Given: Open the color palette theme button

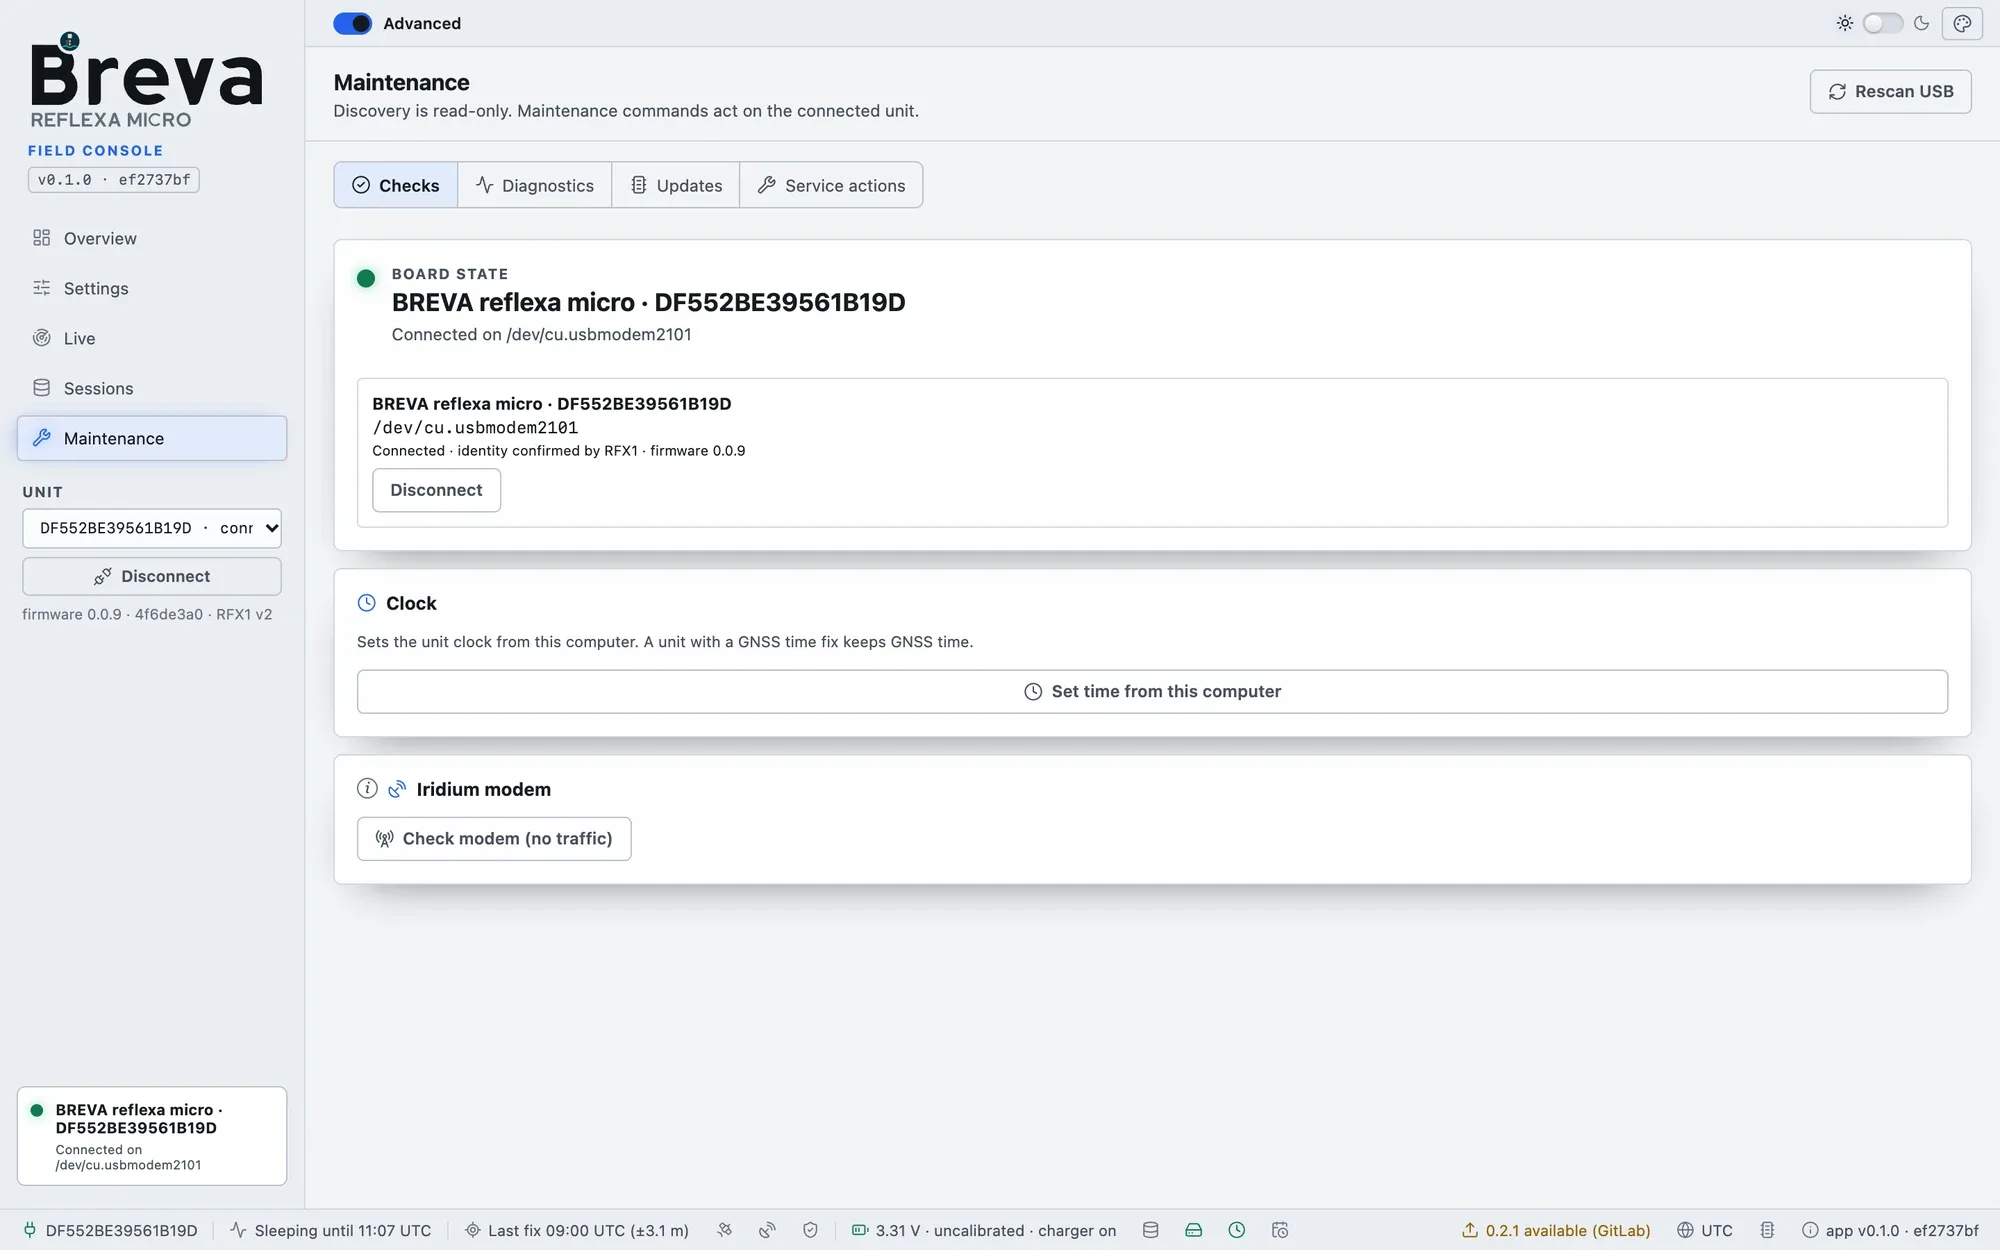Looking at the screenshot, I should pyautogui.click(x=1962, y=23).
